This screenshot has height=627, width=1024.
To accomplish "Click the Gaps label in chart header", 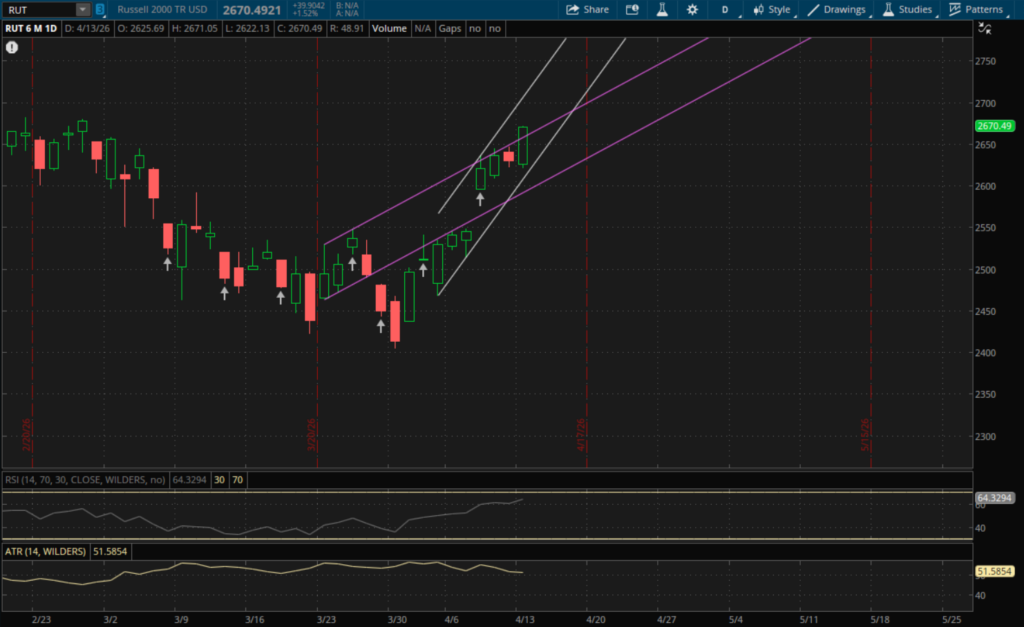I will tap(450, 29).
